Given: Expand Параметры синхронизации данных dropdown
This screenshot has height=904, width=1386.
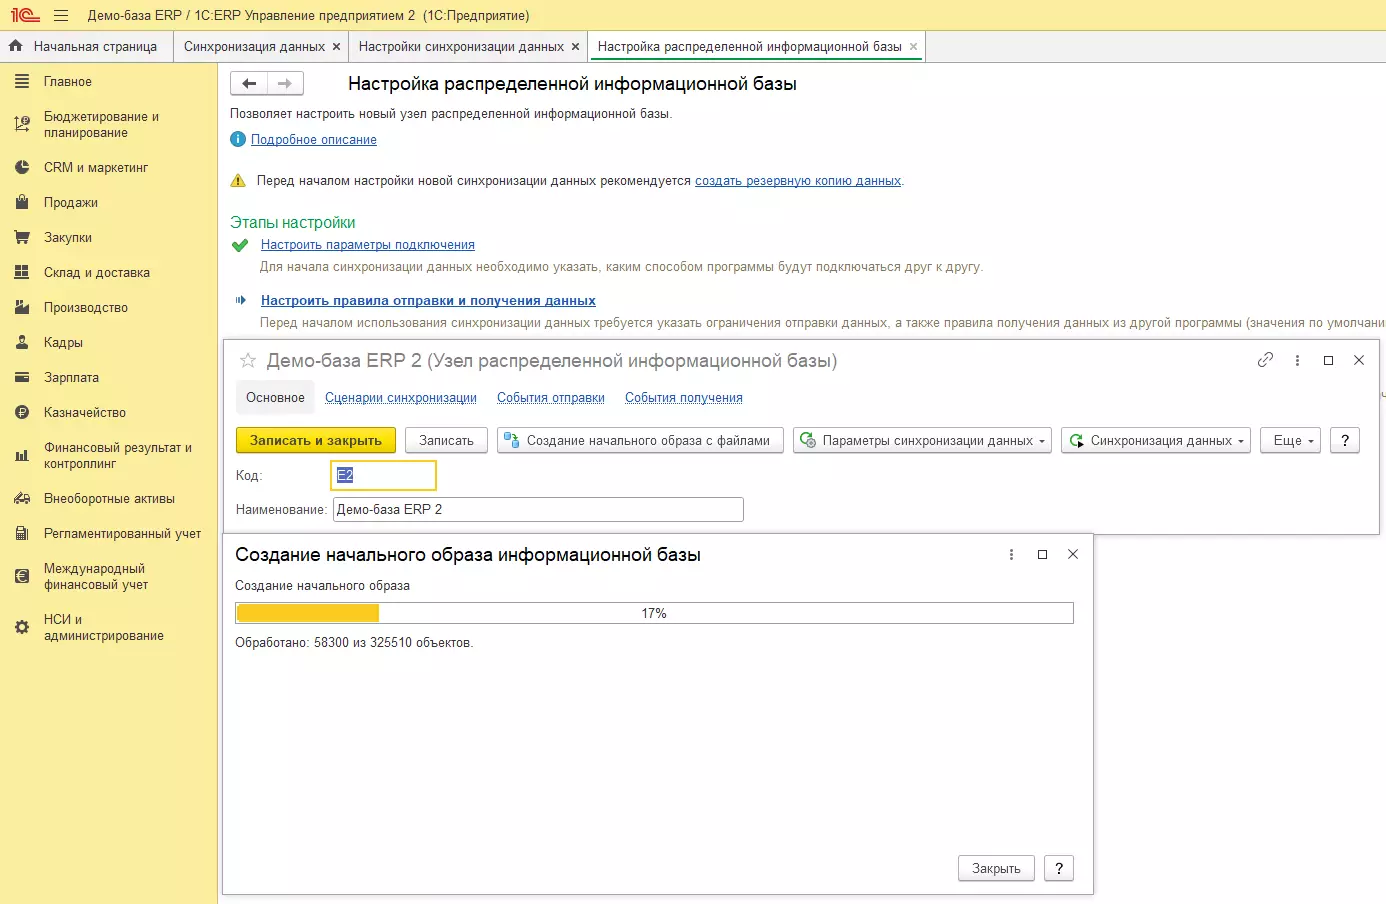Looking at the screenshot, I should pyautogui.click(x=922, y=441).
